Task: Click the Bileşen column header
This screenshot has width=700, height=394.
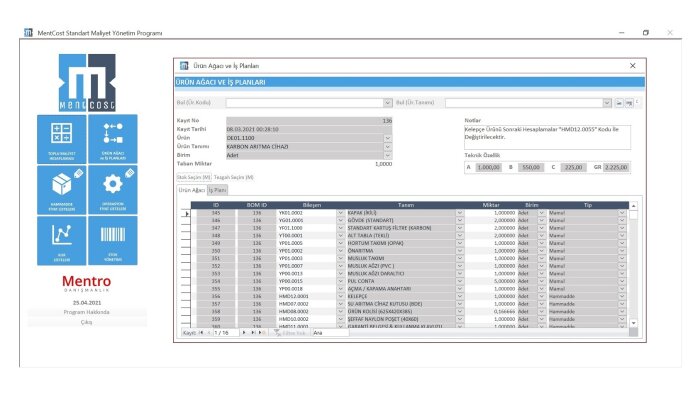Action: click(x=311, y=205)
